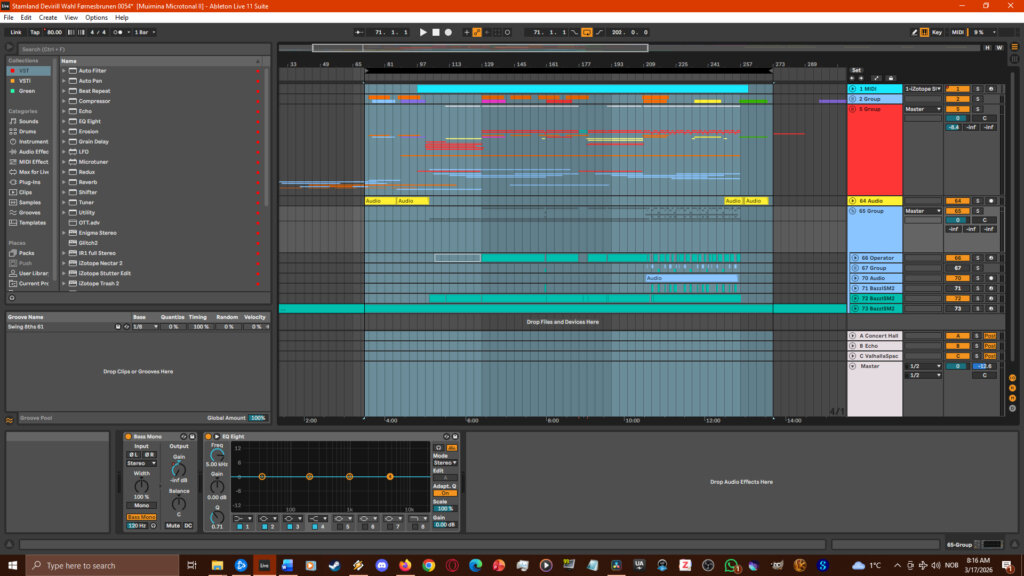Open 5 Group output Master dropdown
The width and height of the screenshot is (1024, 576).
tap(923, 109)
